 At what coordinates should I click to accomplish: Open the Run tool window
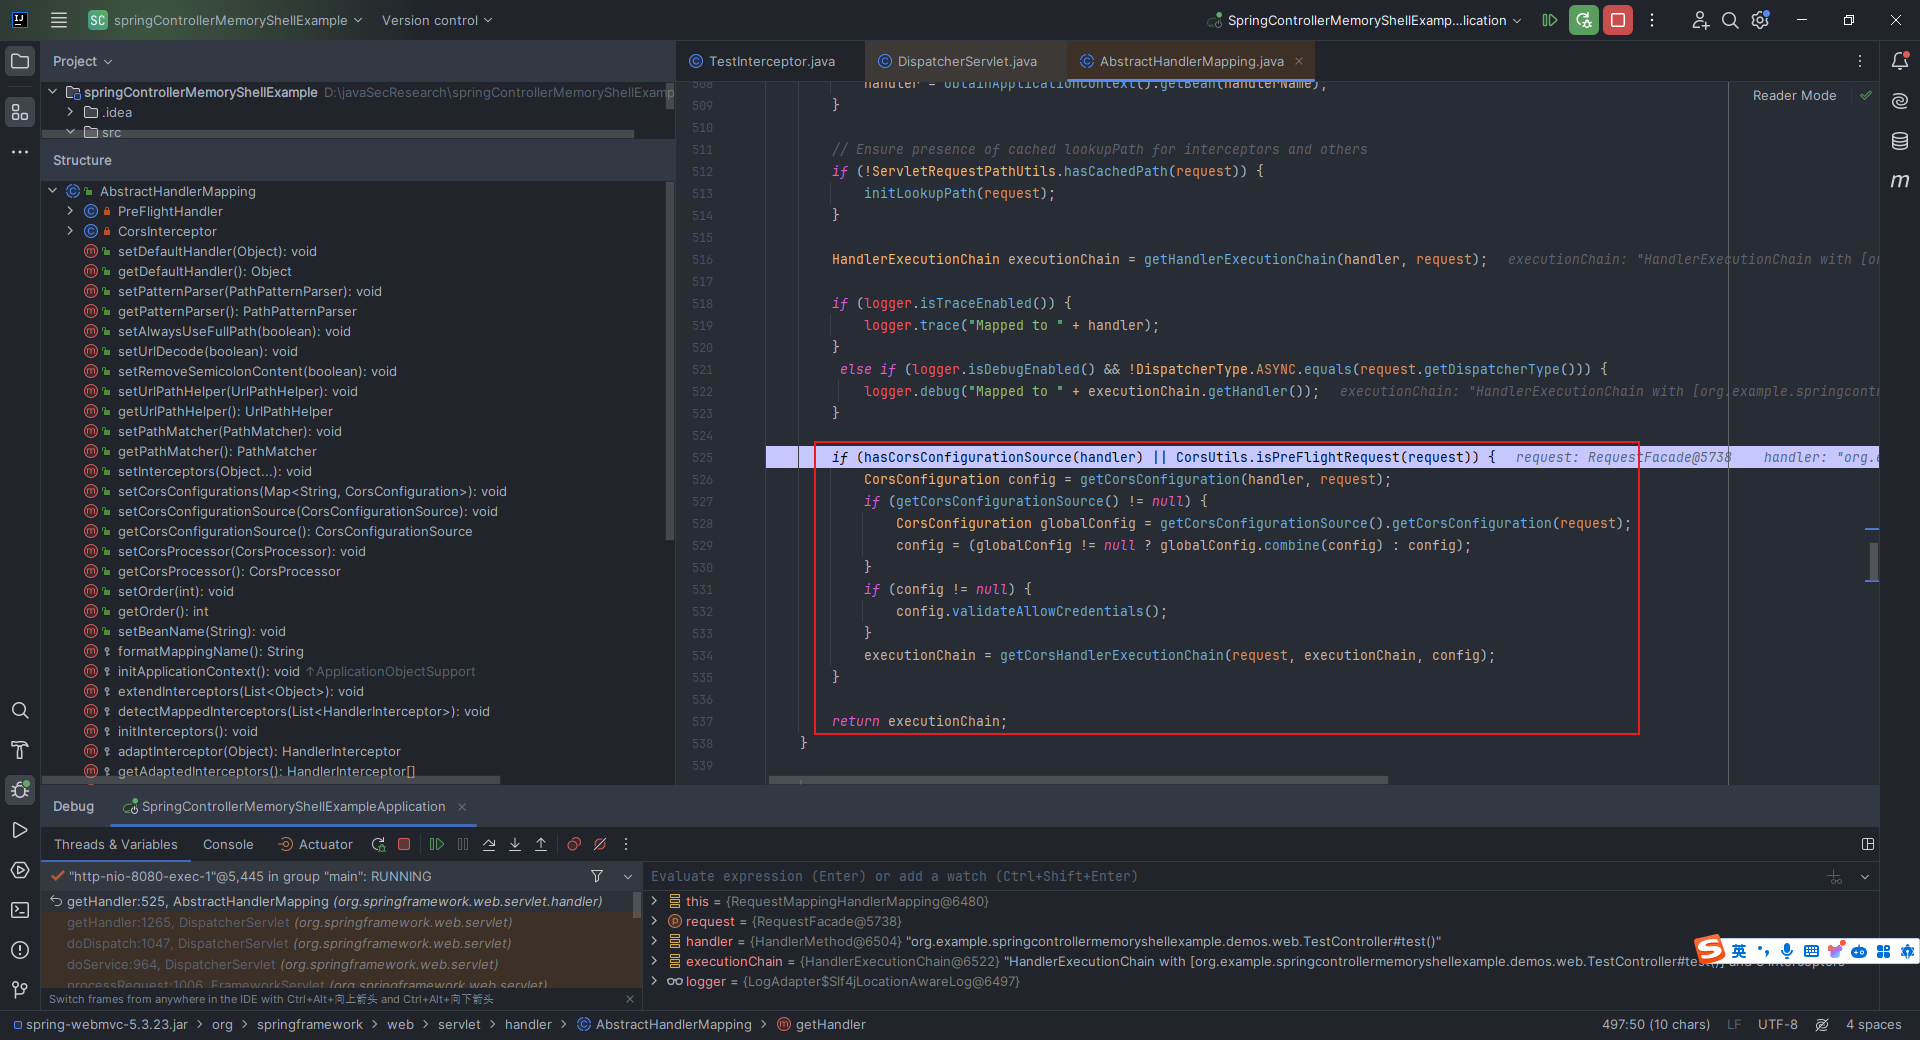point(20,830)
